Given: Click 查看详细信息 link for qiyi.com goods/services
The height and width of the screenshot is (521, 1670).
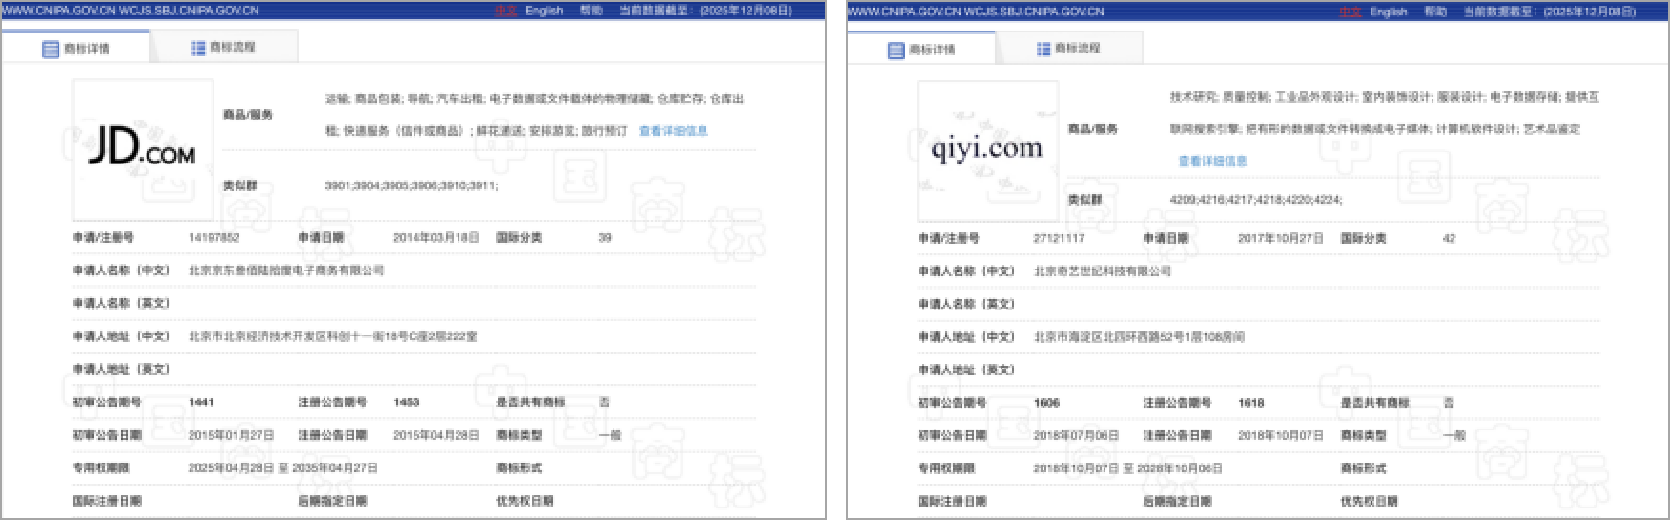Looking at the screenshot, I should [1212, 161].
